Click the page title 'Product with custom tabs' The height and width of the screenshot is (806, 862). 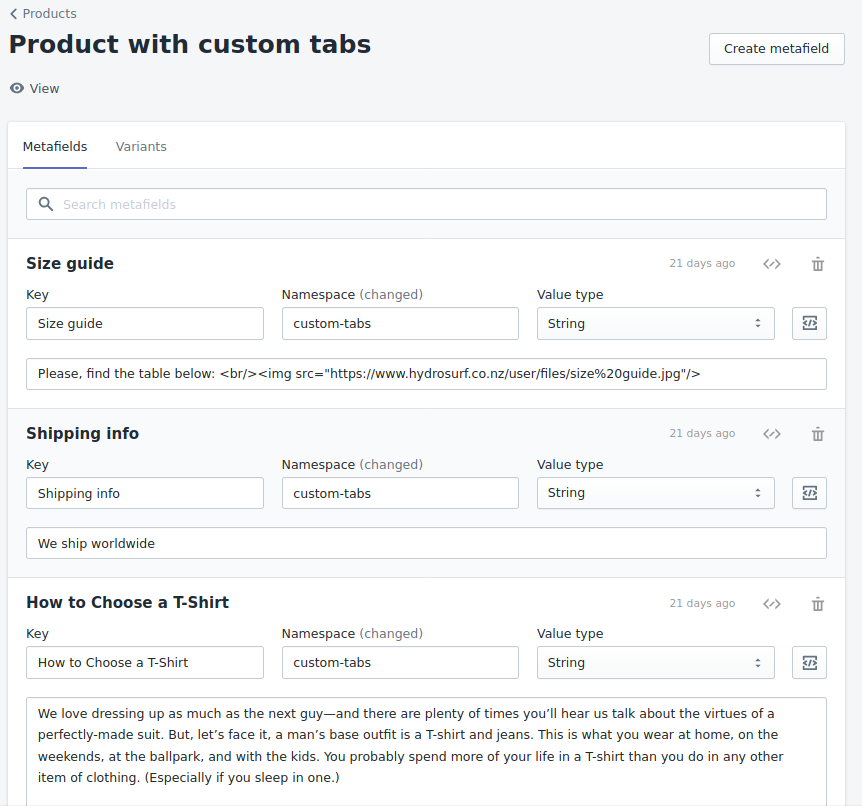[x=190, y=44]
